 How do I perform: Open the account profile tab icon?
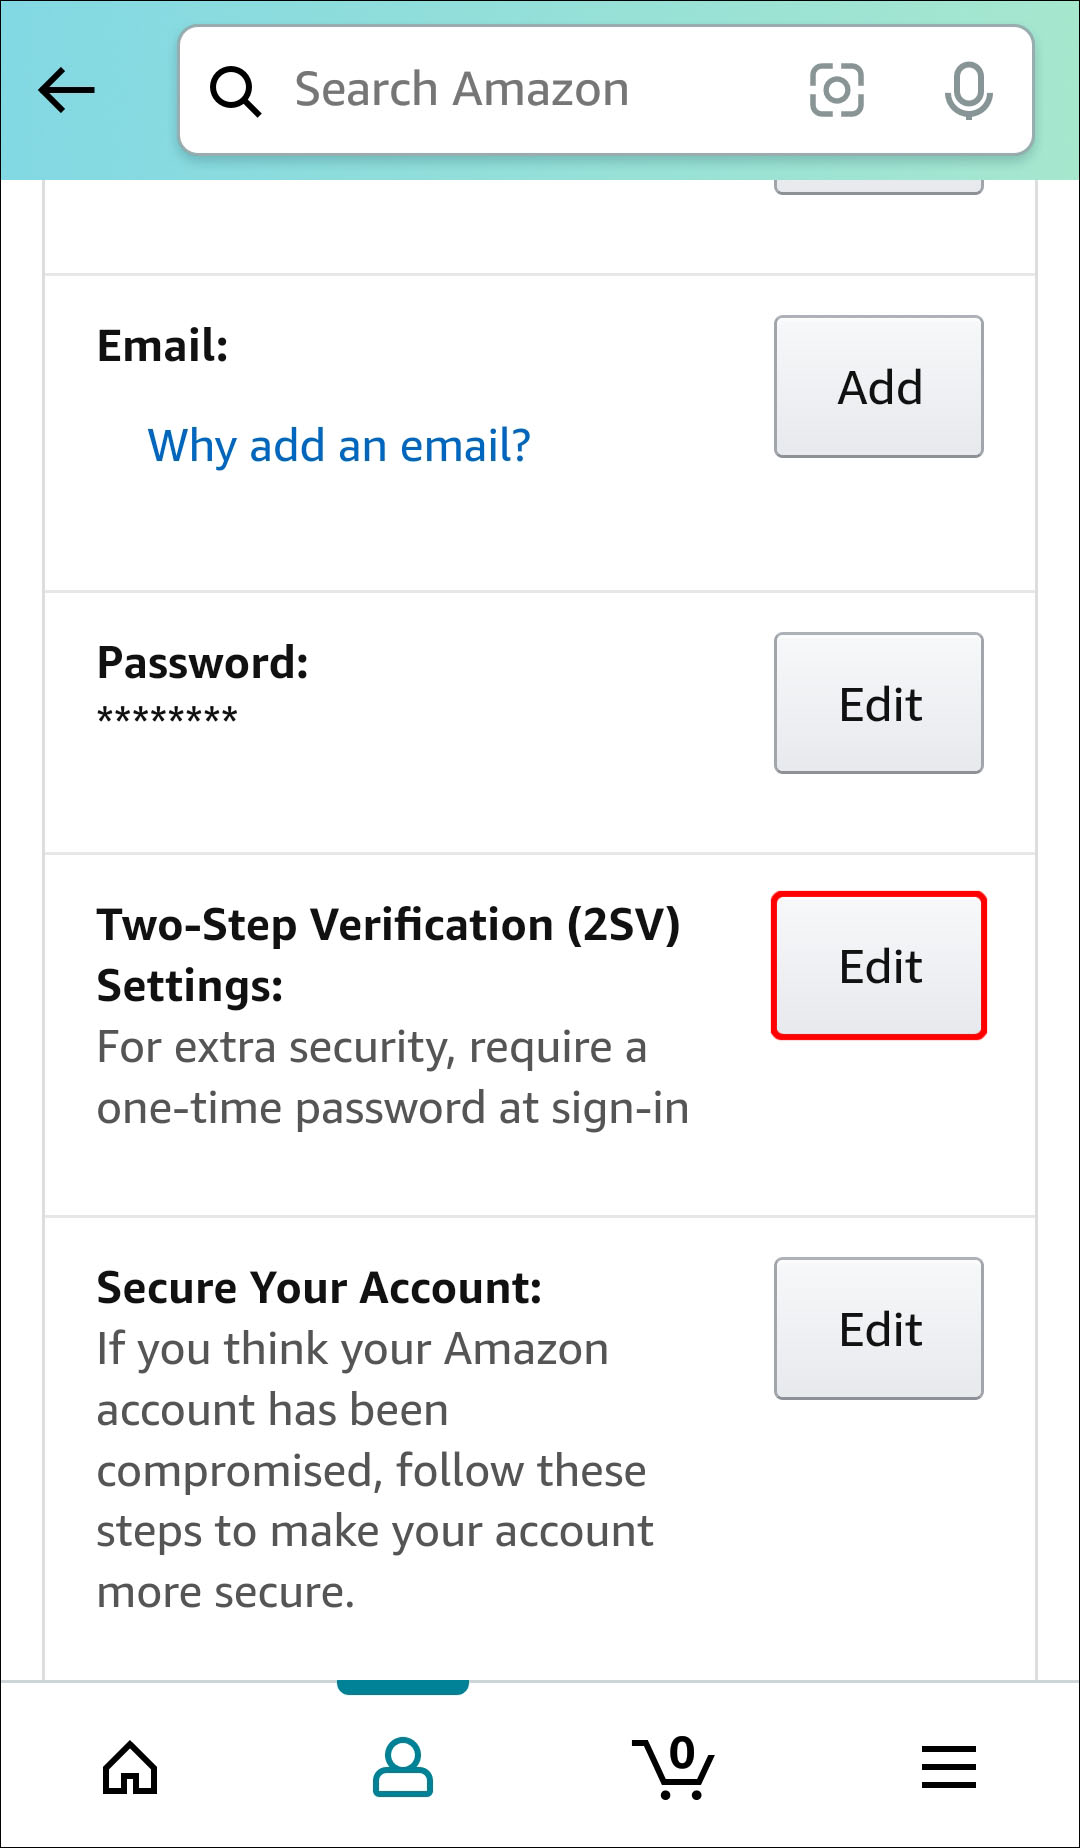click(x=402, y=1767)
